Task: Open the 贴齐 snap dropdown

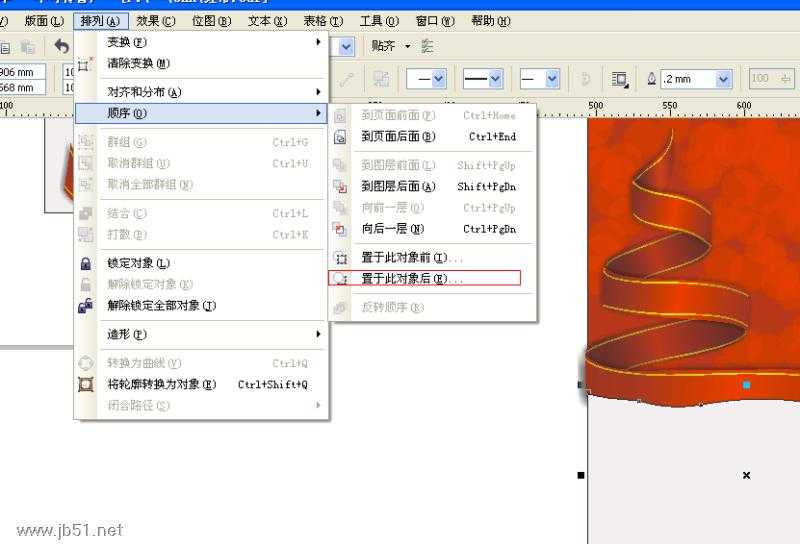Action: 407,46
